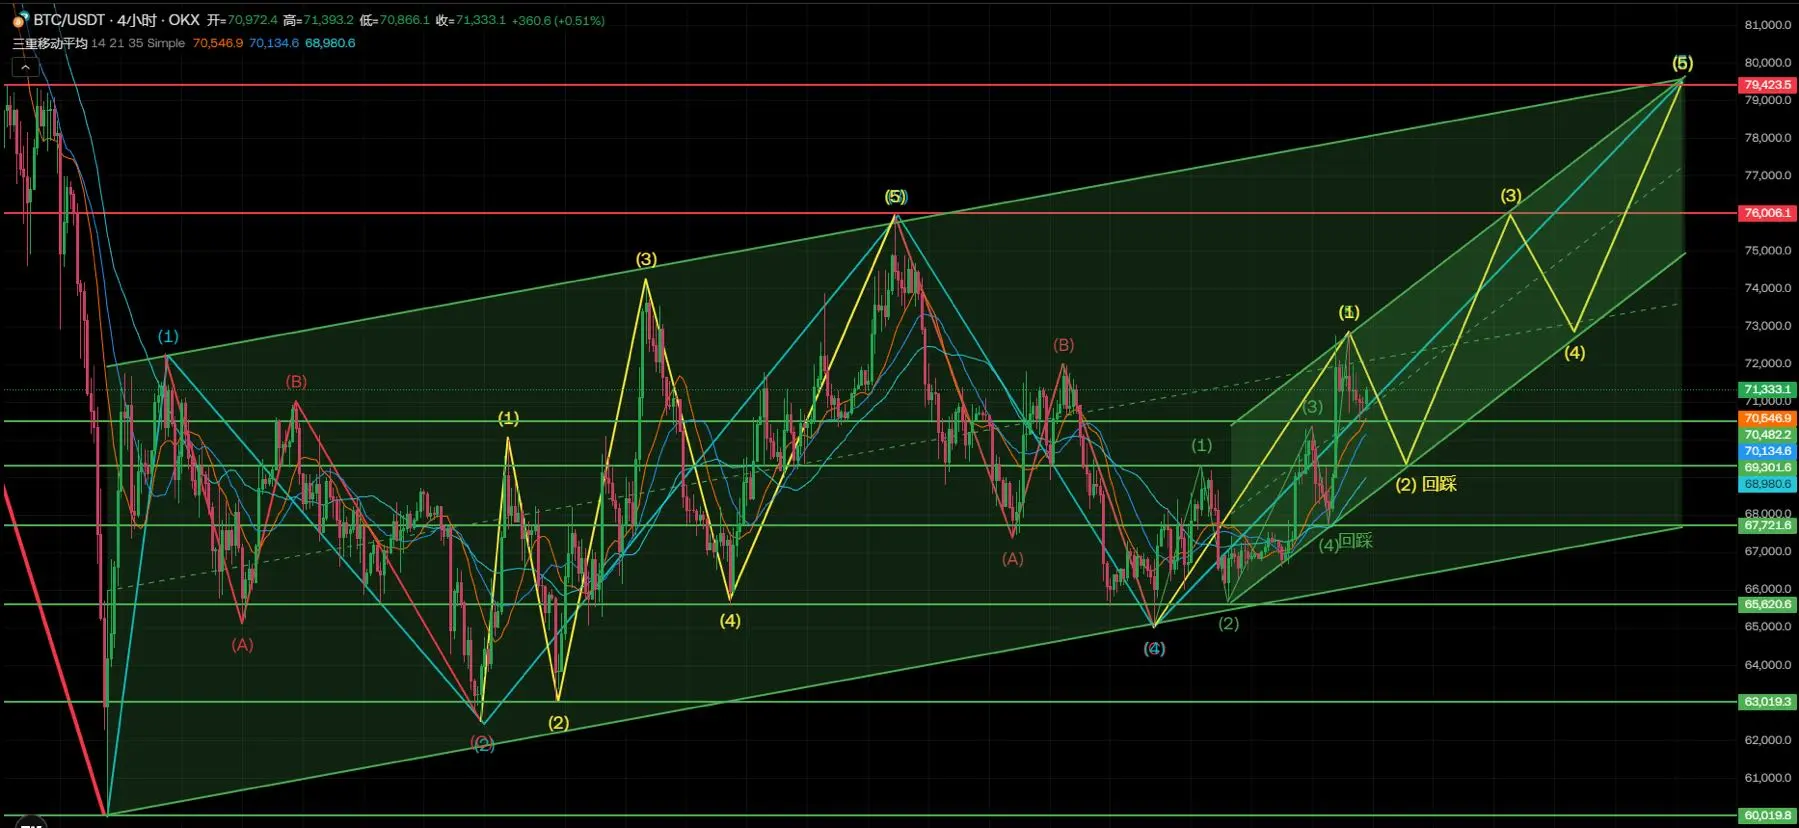Select the green 63,019.3 price scale label
Viewport: 1799px width, 828px height.
1768,702
